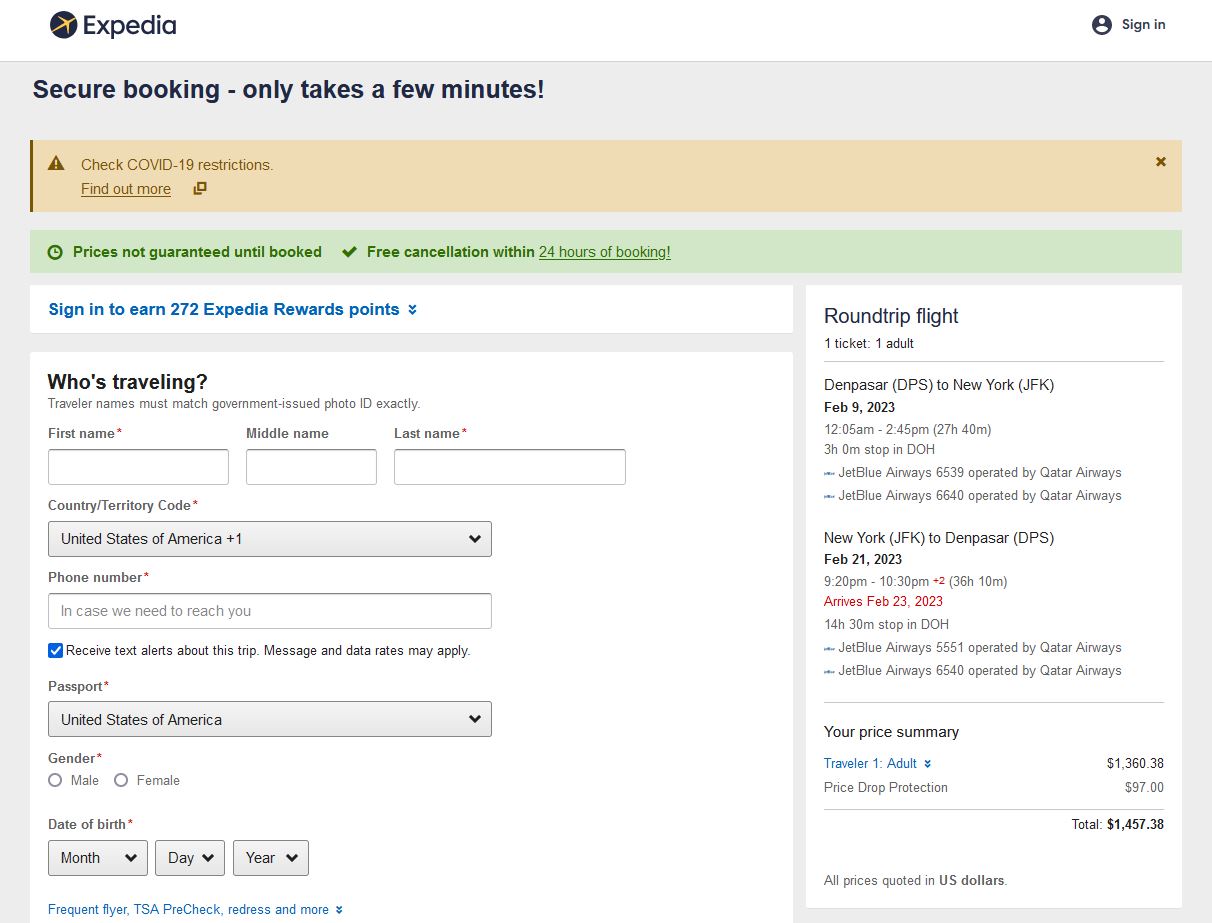Click the airline icon for JetBlue Airways 6540
The image size is (1212, 923).
[x=829, y=671]
